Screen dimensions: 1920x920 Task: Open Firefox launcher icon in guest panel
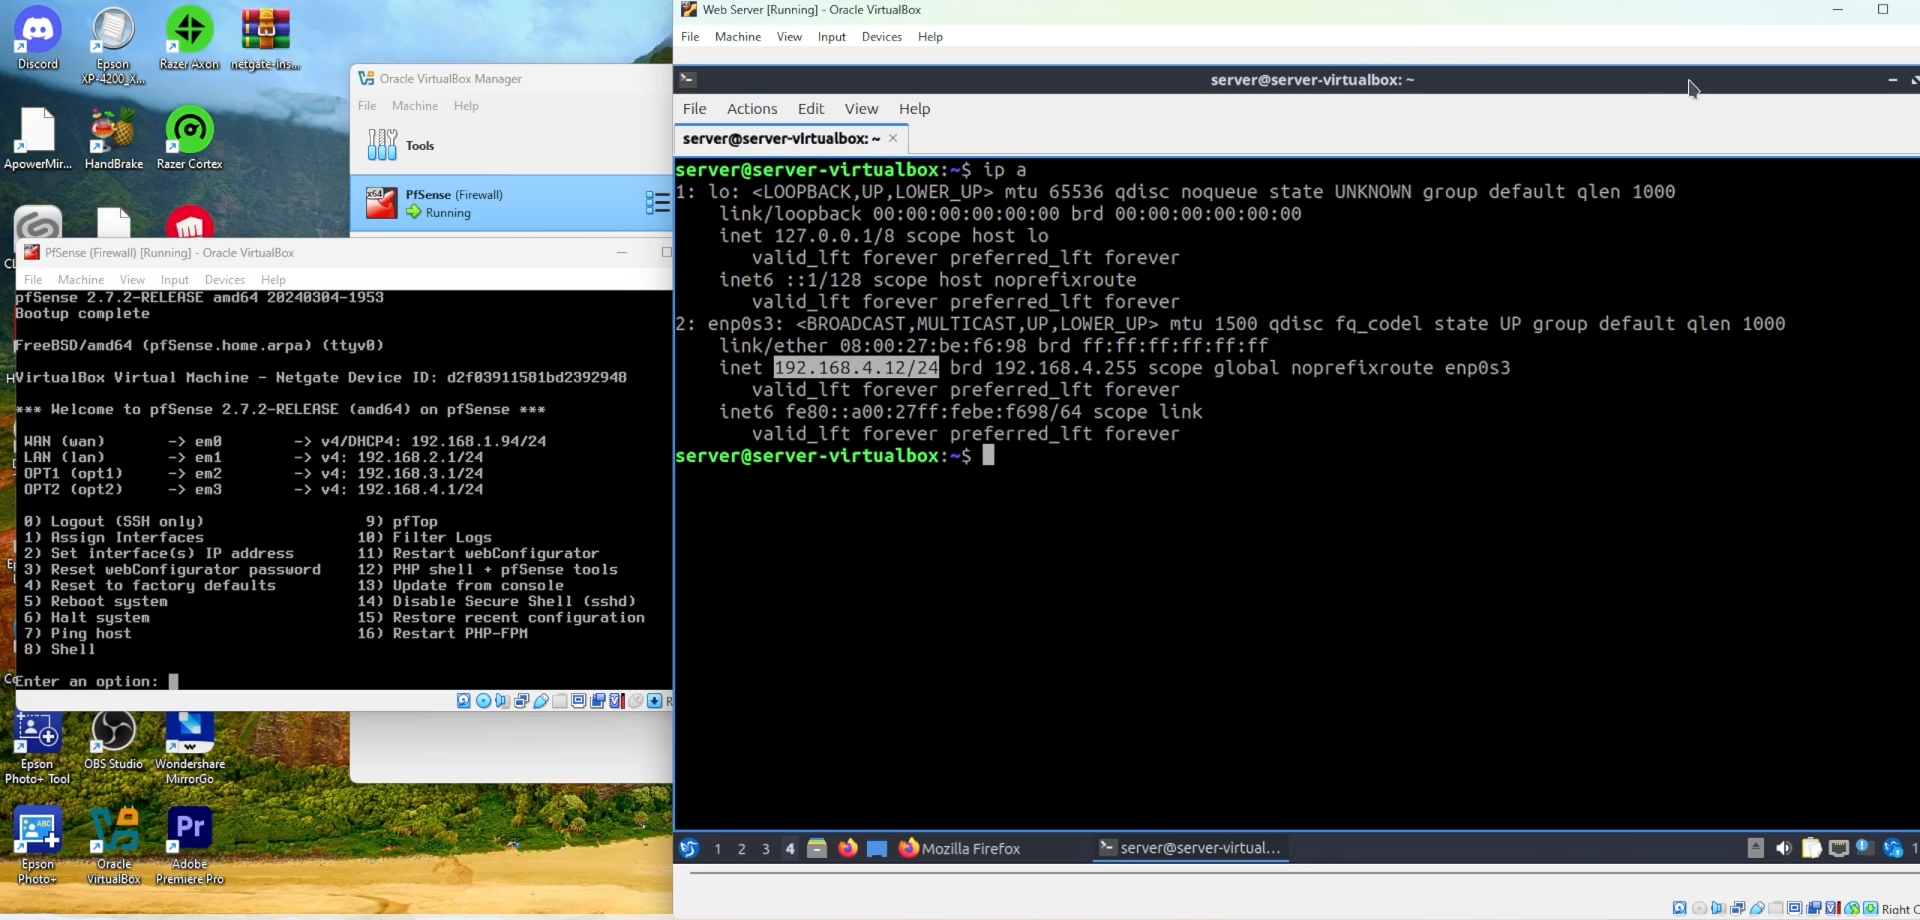point(848,848)
